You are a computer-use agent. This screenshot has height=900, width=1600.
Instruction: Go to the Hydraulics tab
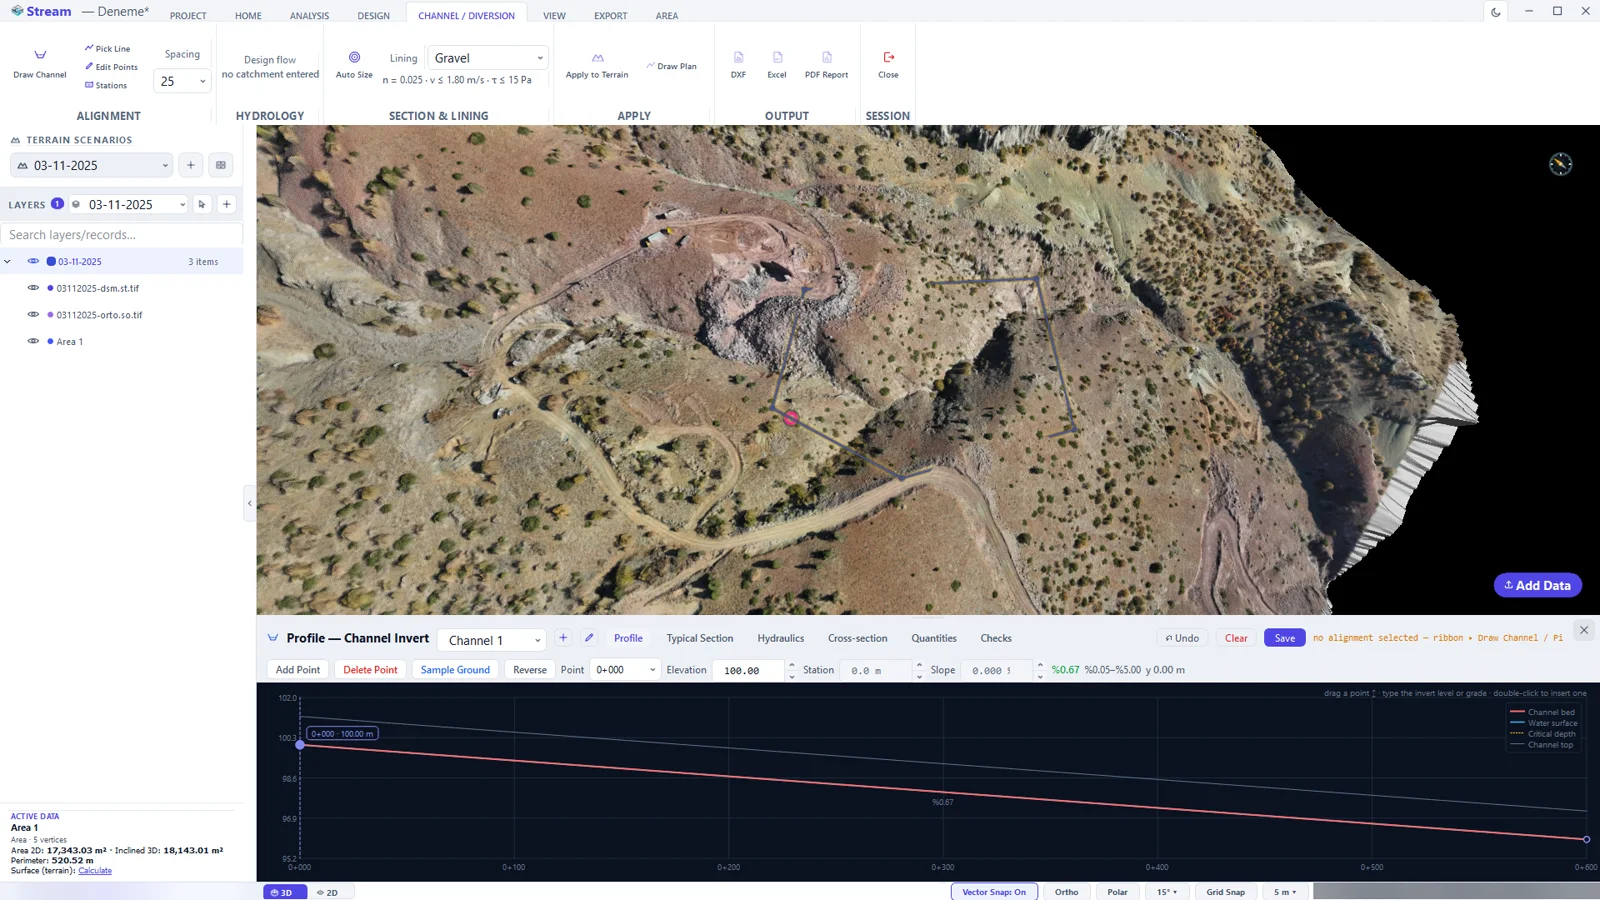[781, 638]
